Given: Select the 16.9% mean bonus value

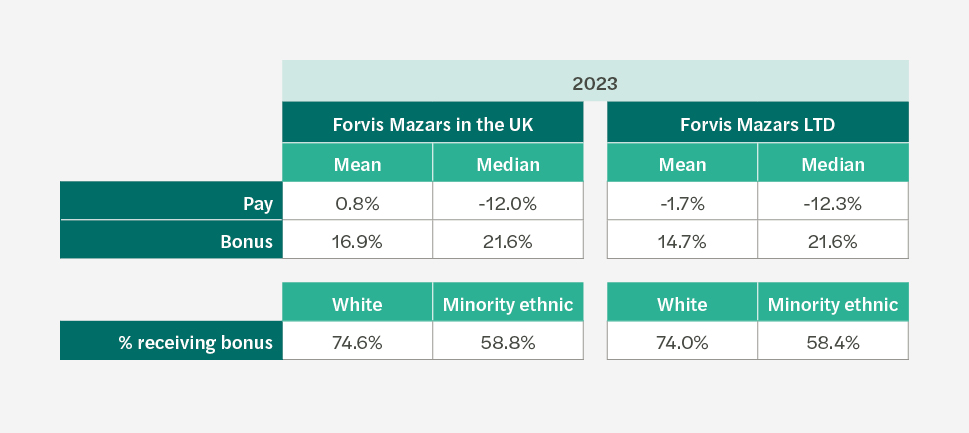Looking at the screenshot, I should tap(357, 241).
